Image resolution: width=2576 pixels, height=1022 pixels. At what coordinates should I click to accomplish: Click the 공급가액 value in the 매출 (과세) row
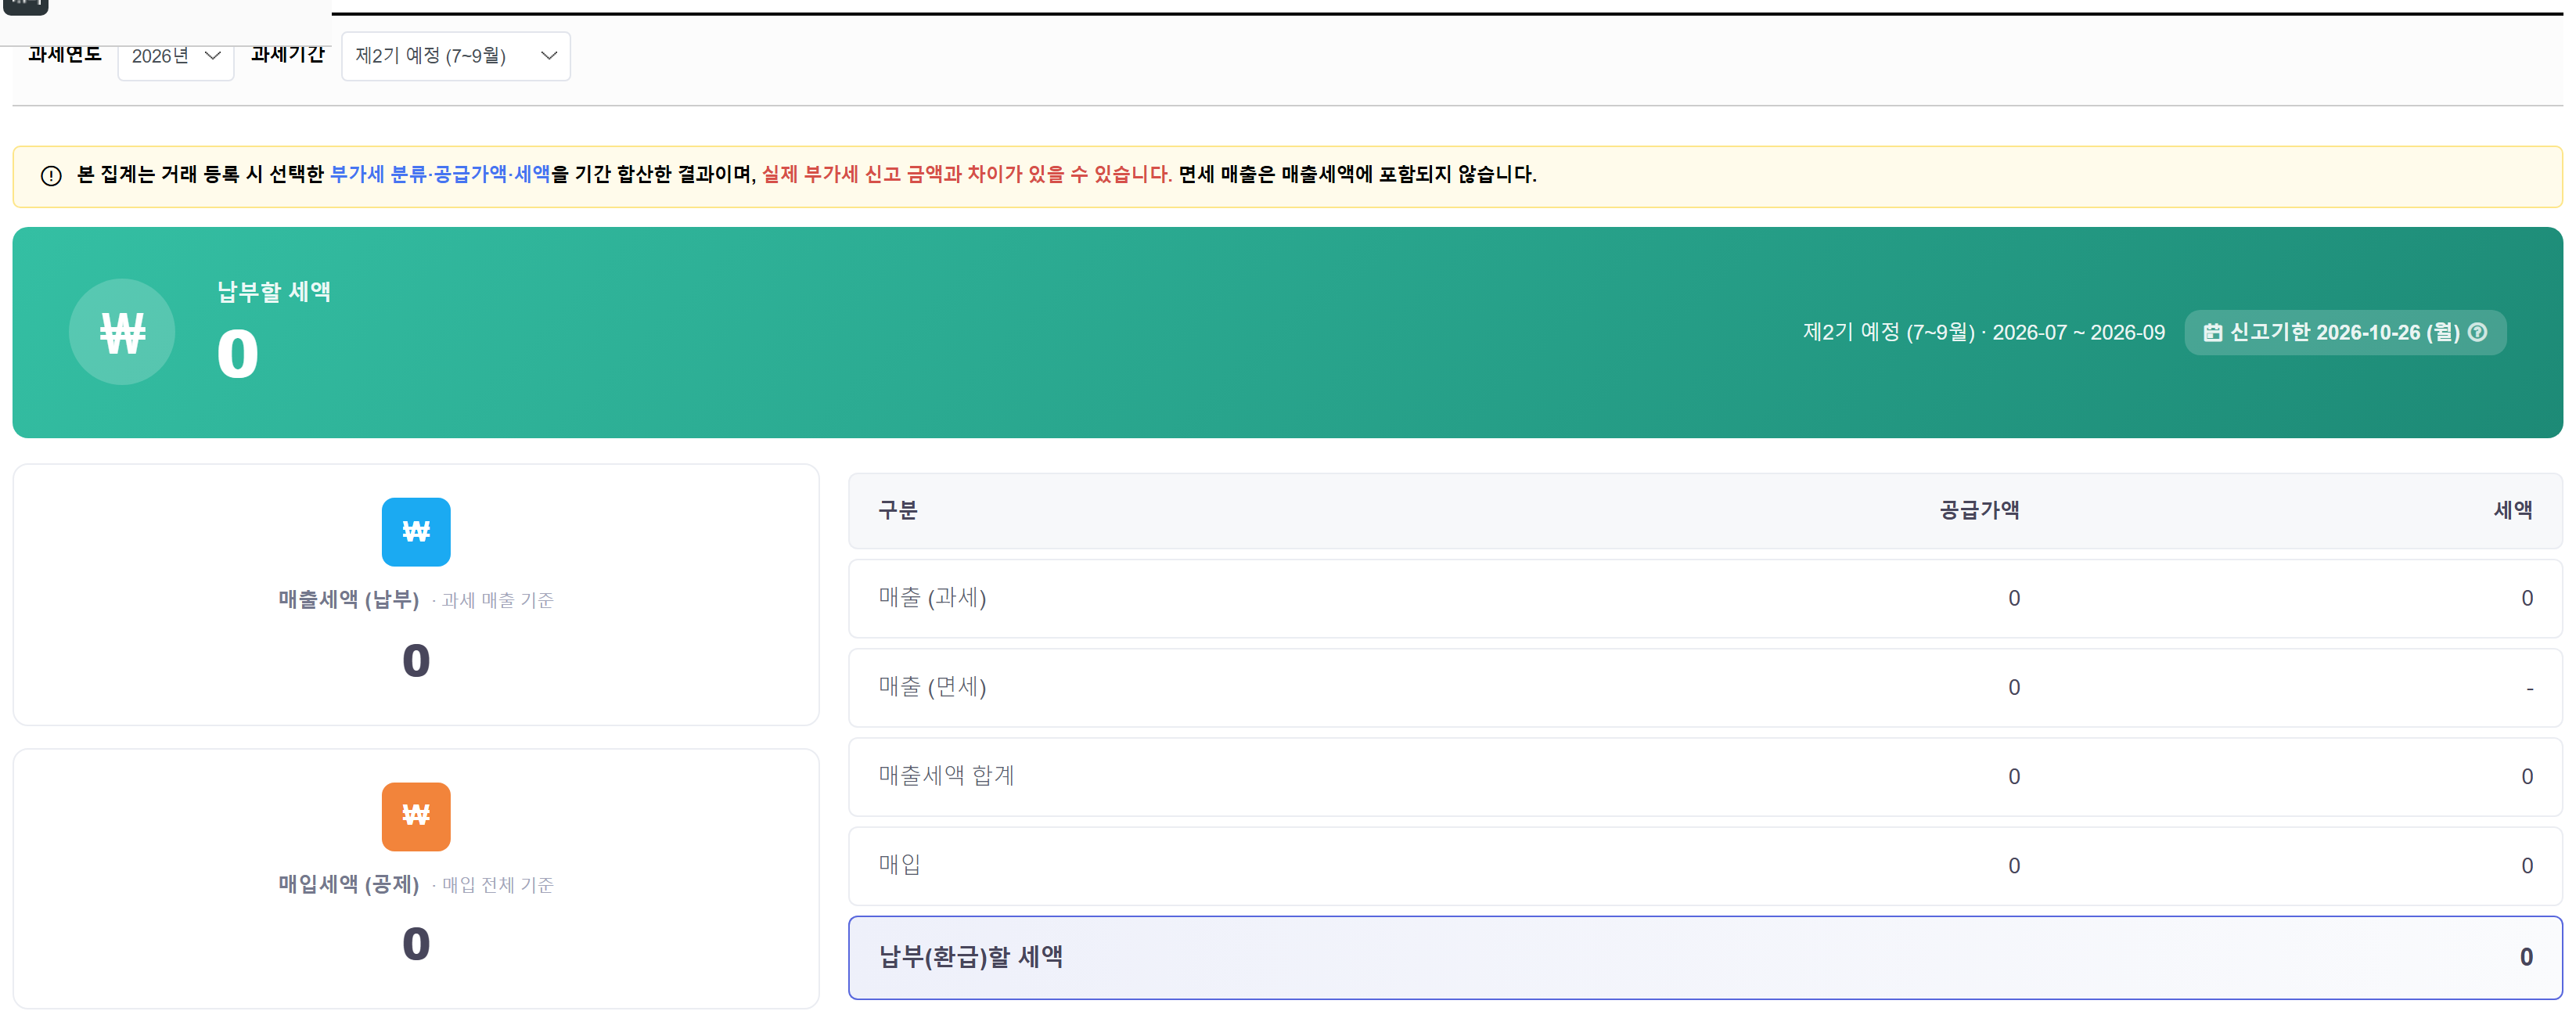2013,599
